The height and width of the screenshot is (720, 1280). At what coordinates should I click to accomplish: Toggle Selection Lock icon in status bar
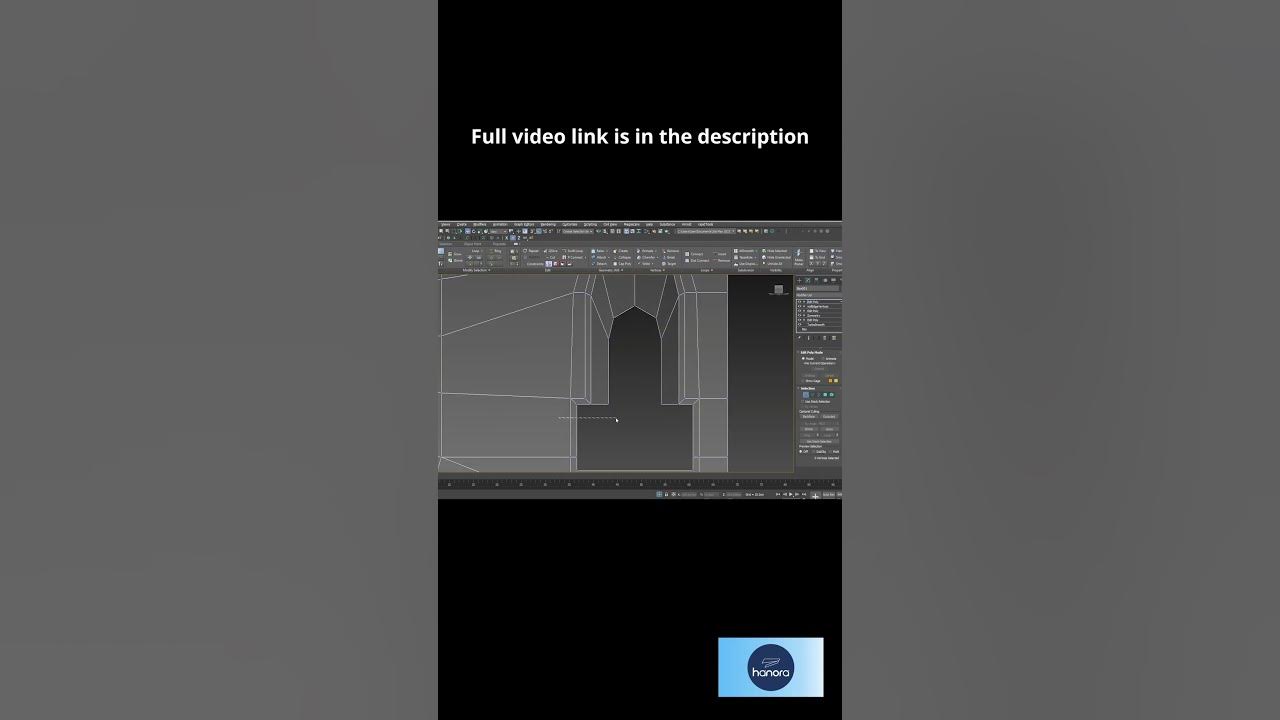(666, 494)
